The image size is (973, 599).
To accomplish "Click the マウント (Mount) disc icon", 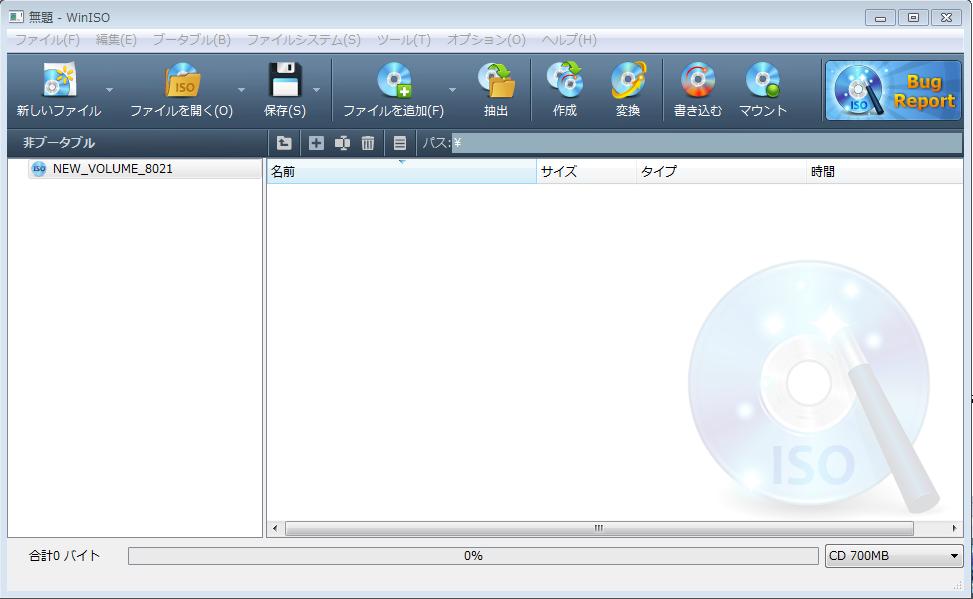I will coord(763,81).
